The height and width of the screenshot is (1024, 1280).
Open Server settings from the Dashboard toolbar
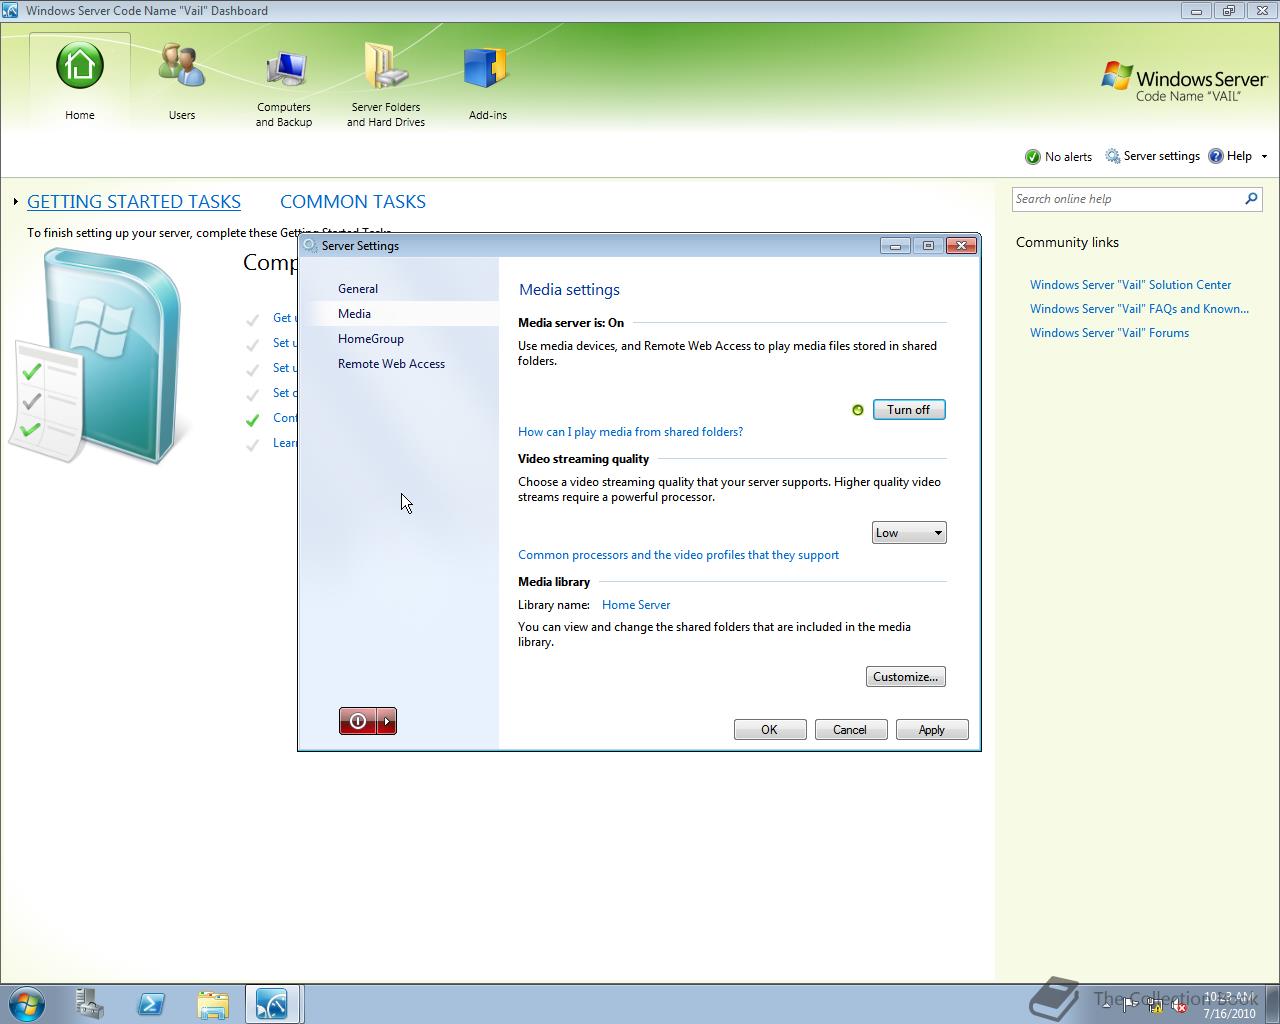(1152, 156)
